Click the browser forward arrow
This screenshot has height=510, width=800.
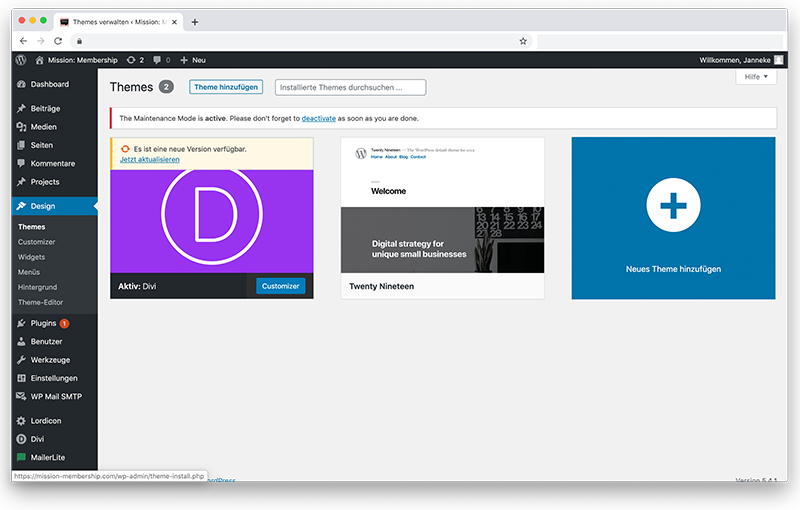pos(41,41)
